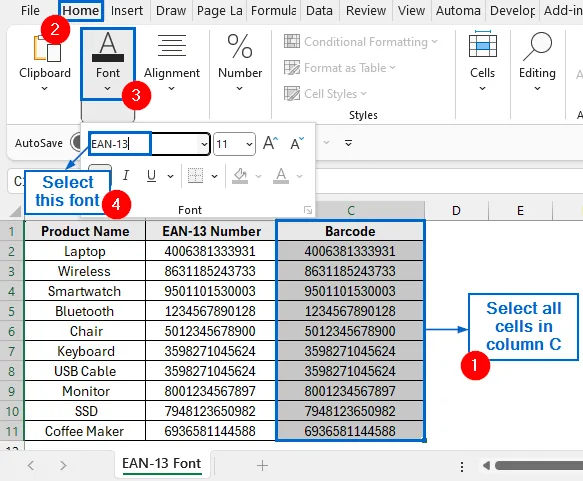Select Barcode cell 5012345678900

point(350,331)
